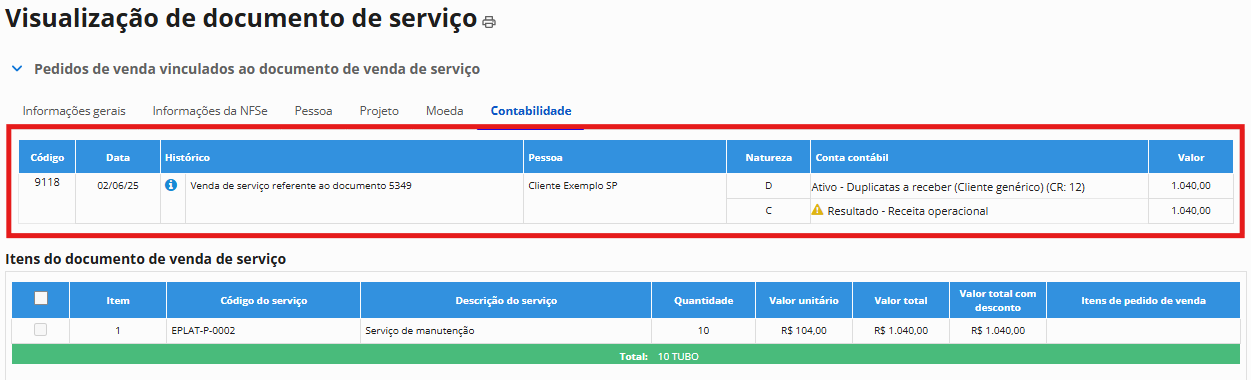The height and width of the screenshot is (380, 1251).
Task: Open the Pessoa tab
Action: coord(313,111)
